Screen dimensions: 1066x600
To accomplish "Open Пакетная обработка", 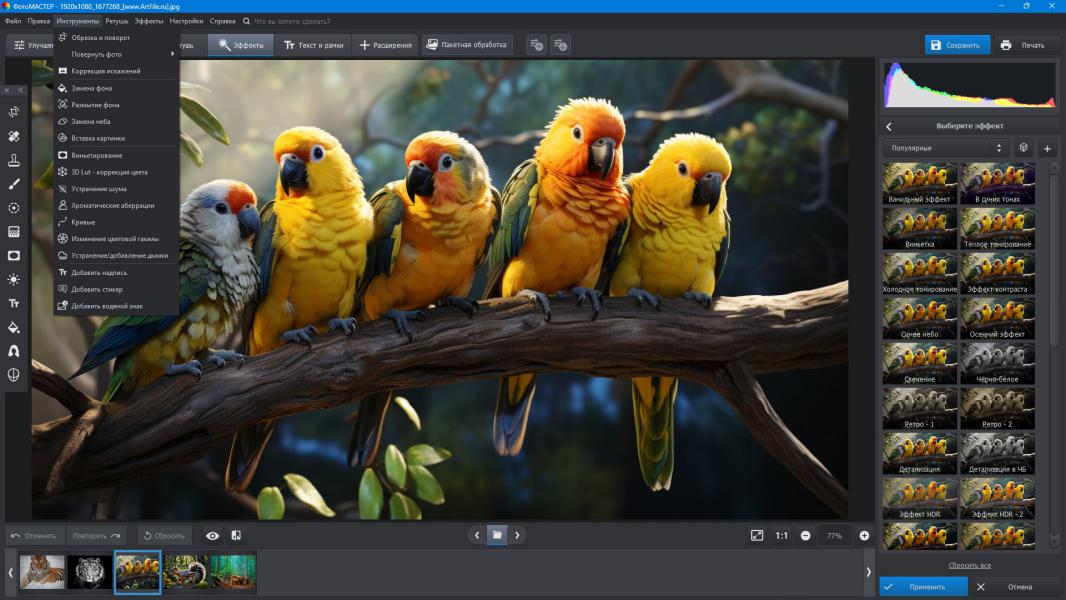I will pos(466,45).
